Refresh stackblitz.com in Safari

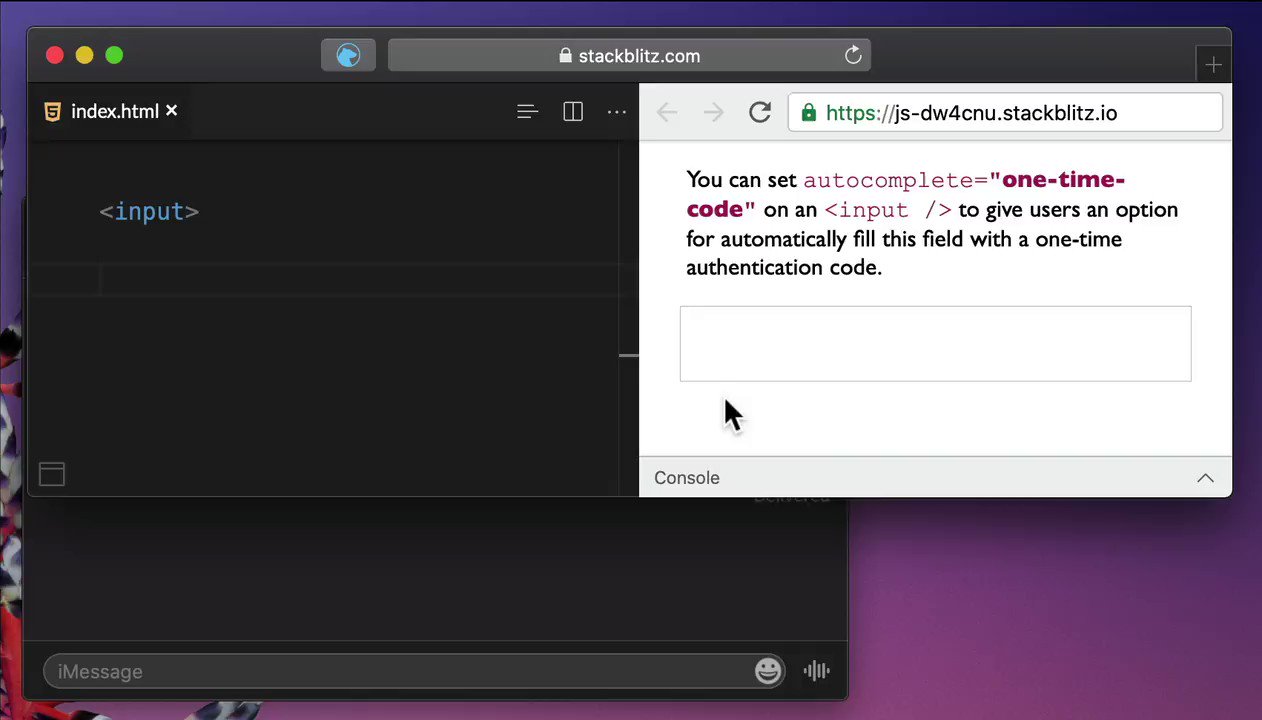click(x=853, y=55)
